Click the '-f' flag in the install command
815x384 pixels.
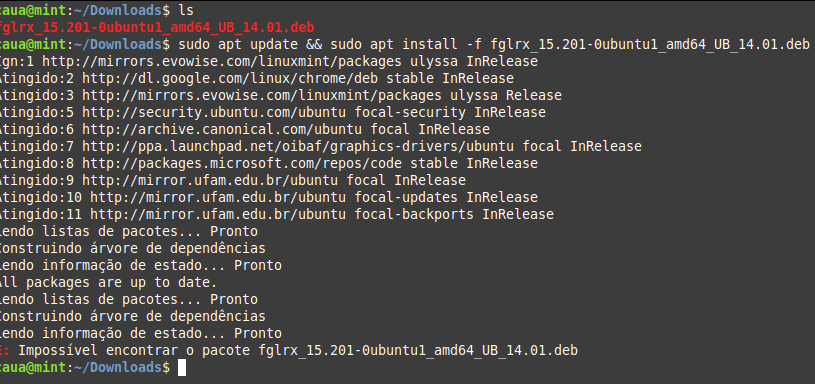point(474,44)
